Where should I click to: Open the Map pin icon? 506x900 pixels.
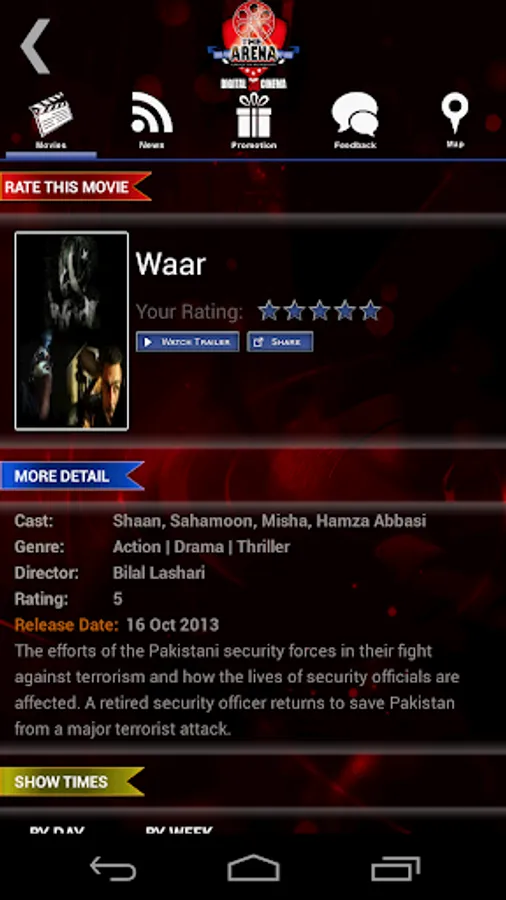point(455,119)
